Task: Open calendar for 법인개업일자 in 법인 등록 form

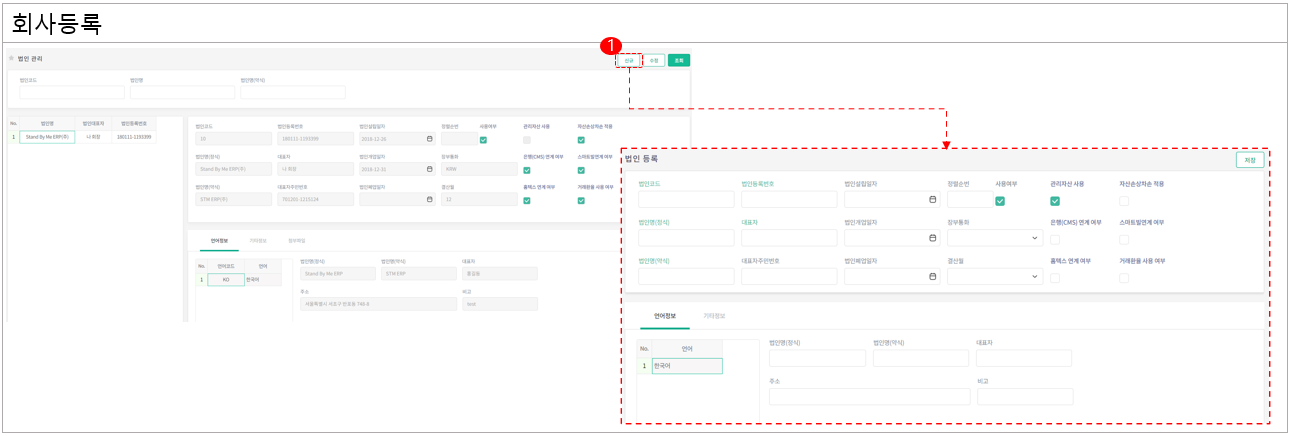Action: coord(932,238)
